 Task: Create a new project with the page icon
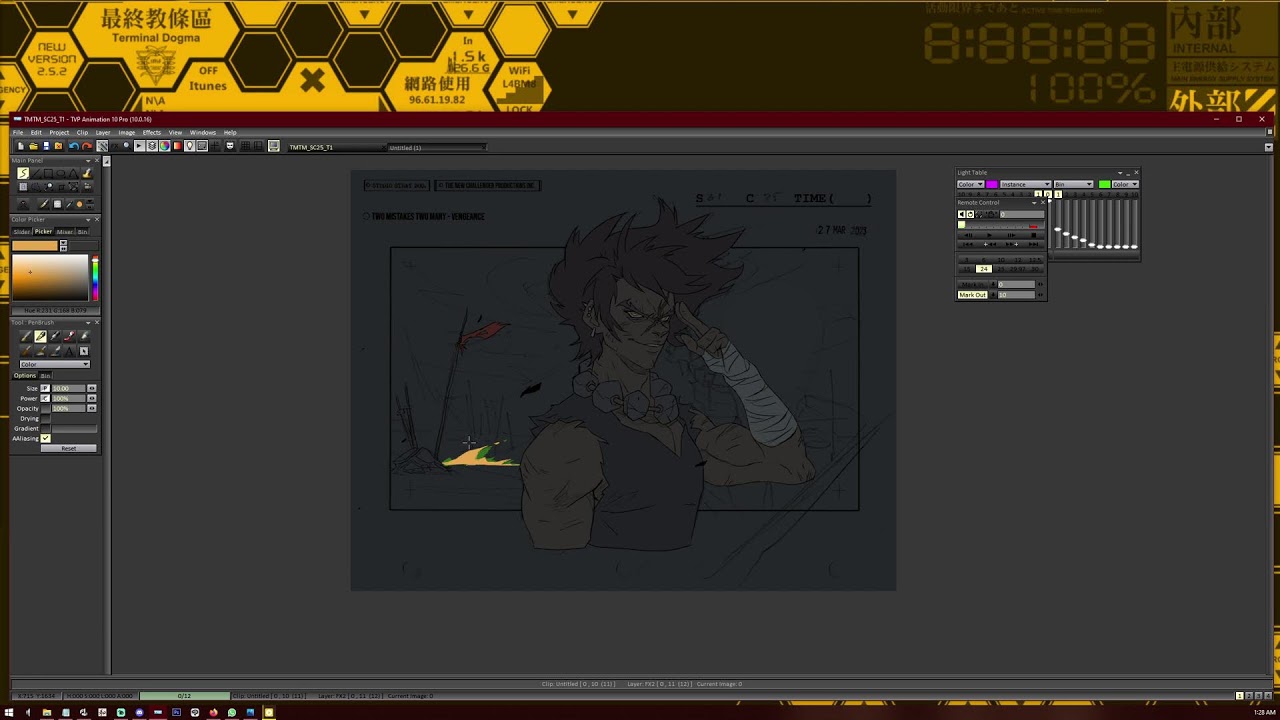tap(21, 146)
